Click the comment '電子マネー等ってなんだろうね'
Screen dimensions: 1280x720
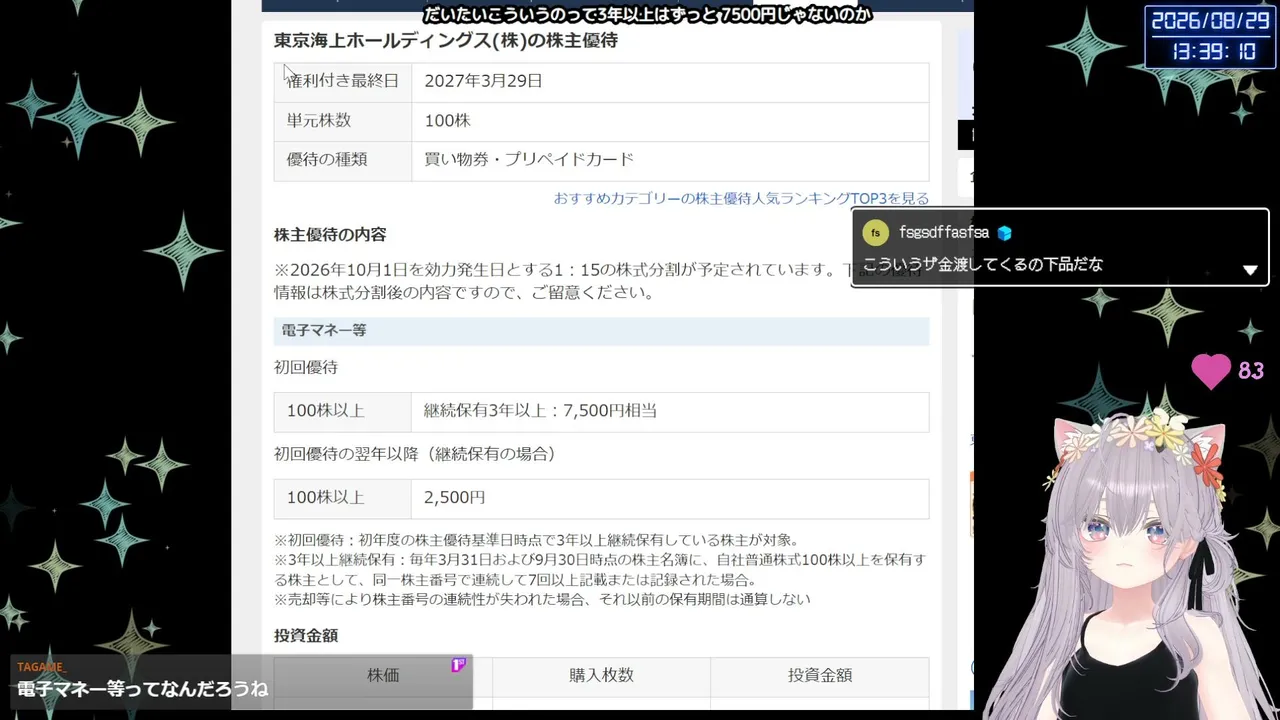pos(143,689)
